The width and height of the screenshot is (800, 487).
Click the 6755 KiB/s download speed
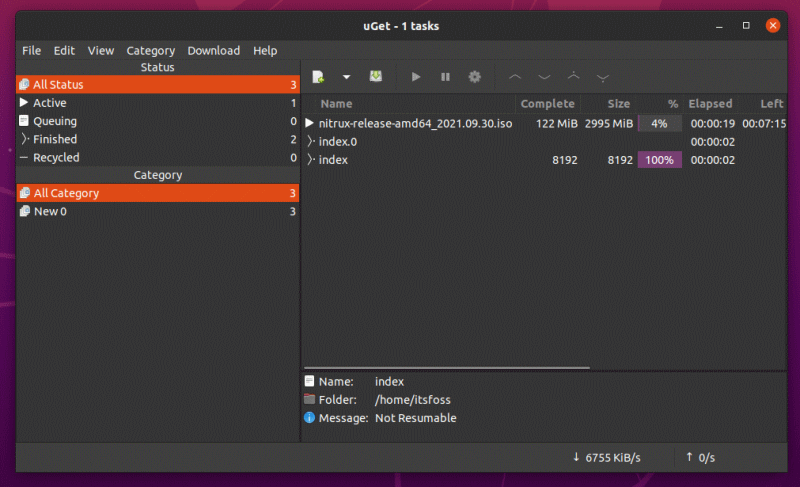pos(613,458)
